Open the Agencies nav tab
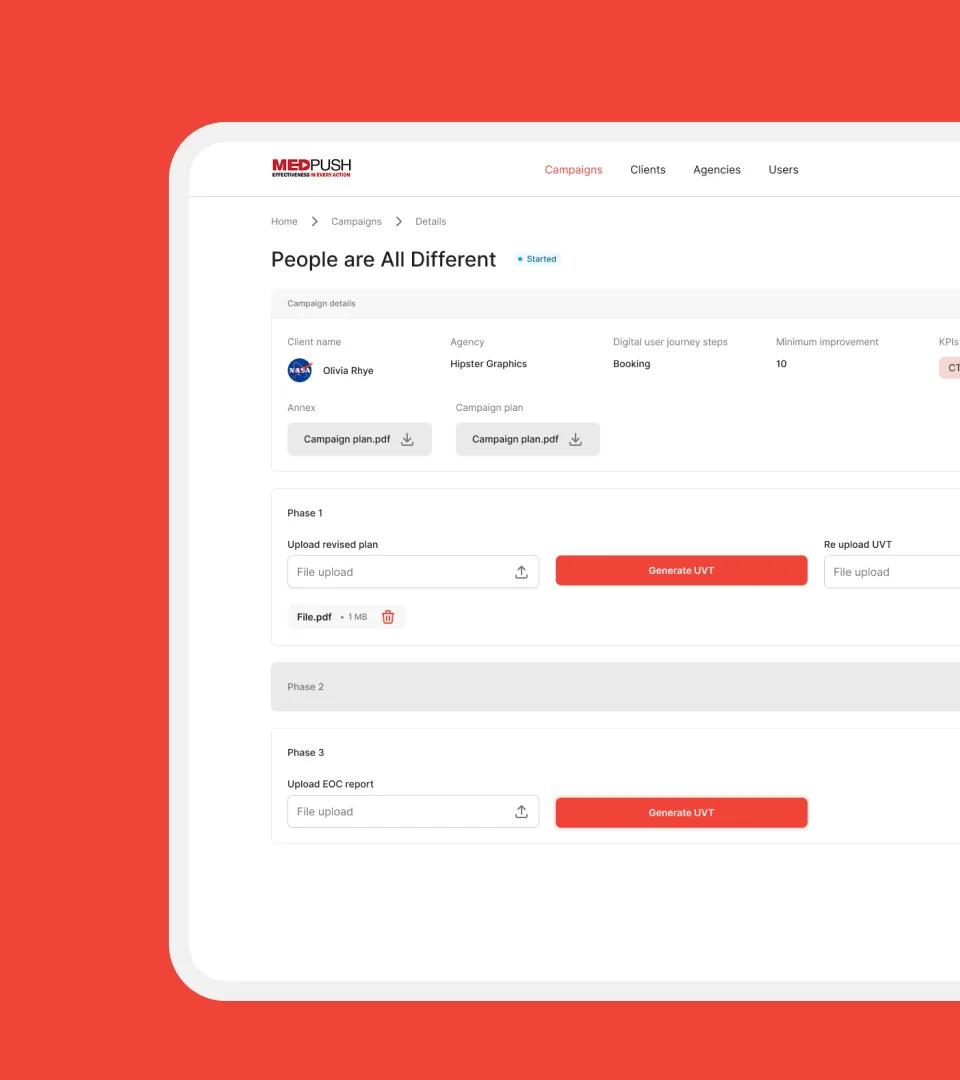960x1080 pixels. (716, 169)
